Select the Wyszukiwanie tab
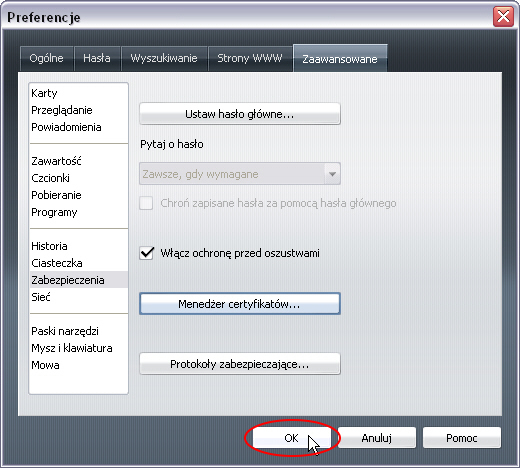This screenshot has width=520, height=468. coord(164,58)
